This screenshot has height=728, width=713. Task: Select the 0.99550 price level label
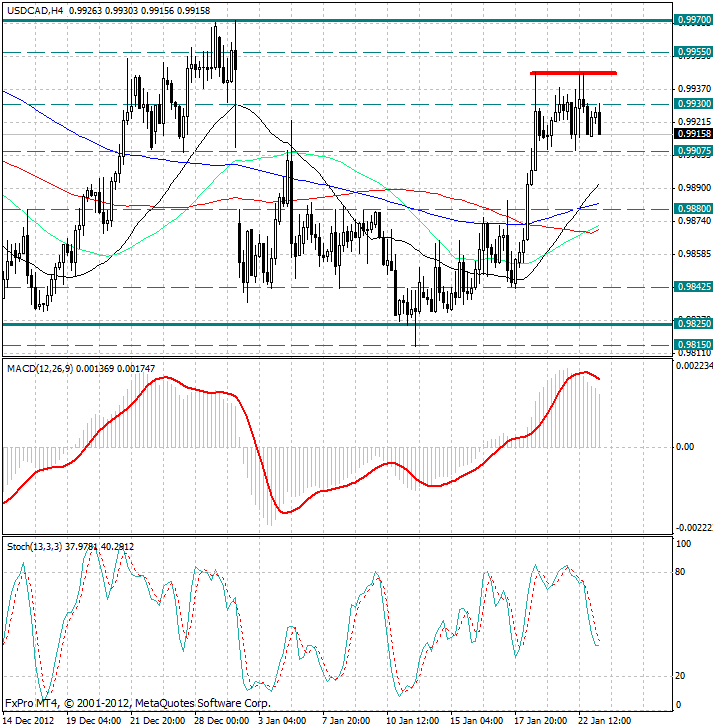pyautogui.click(x=694, y=52)
